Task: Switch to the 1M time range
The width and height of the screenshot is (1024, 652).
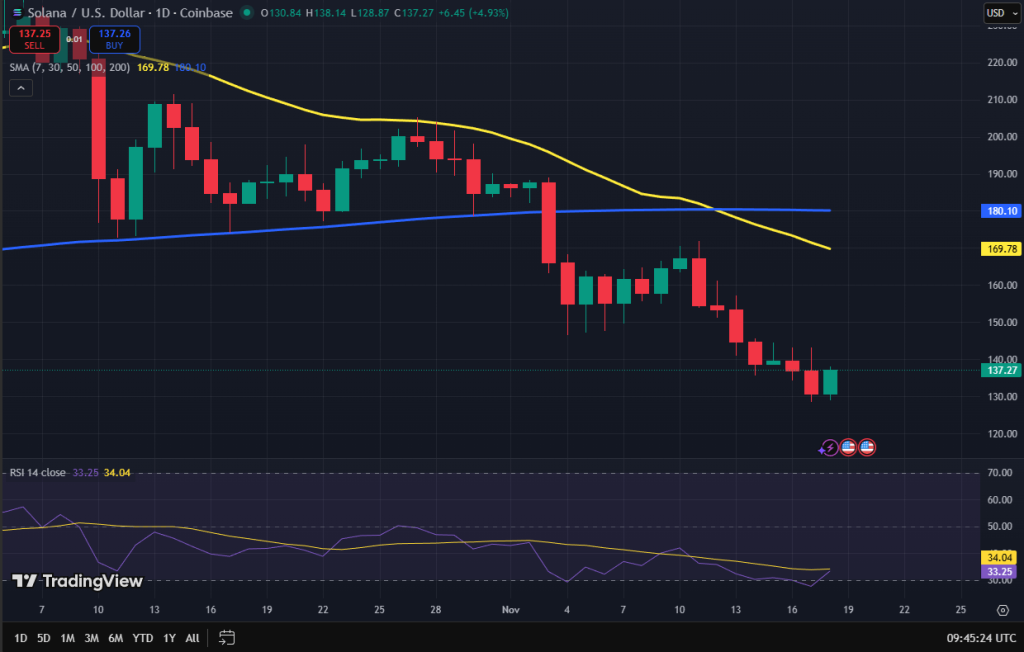Action: (67, 638)
